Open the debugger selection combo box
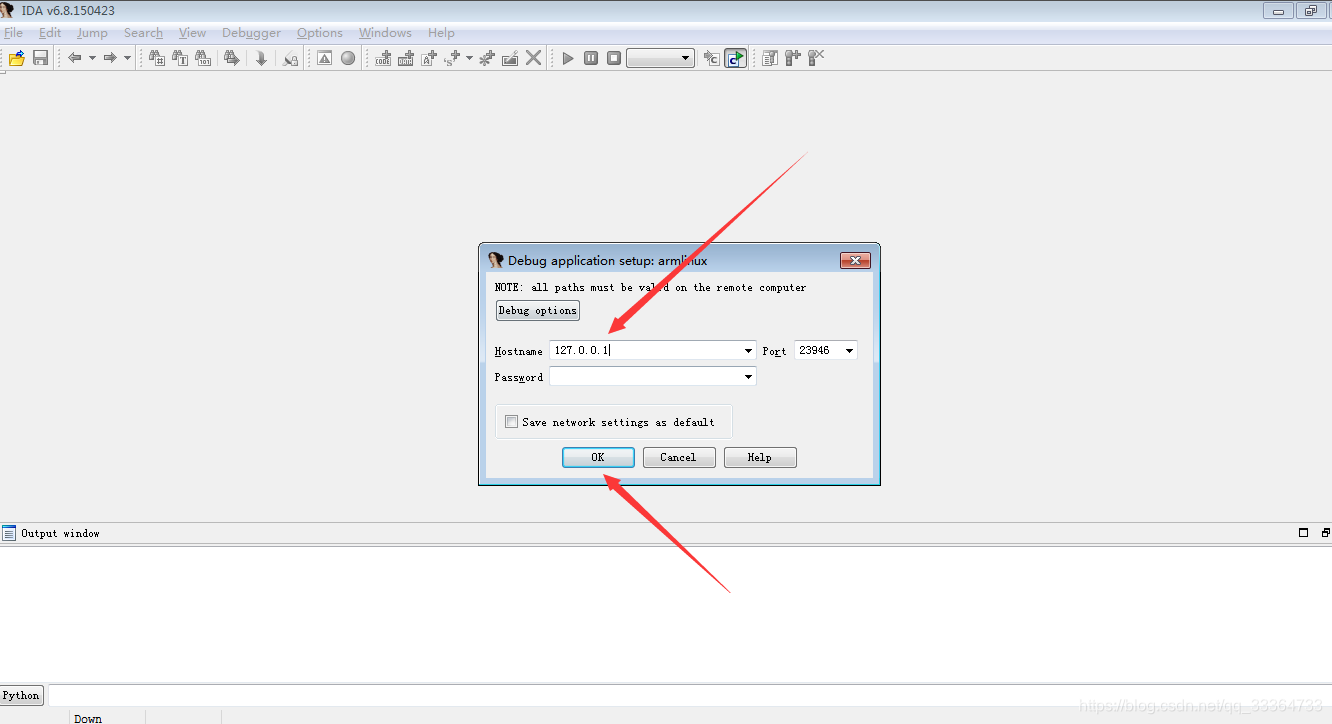The width and height of the screenshot is (1332, 724). click(660, 58)
